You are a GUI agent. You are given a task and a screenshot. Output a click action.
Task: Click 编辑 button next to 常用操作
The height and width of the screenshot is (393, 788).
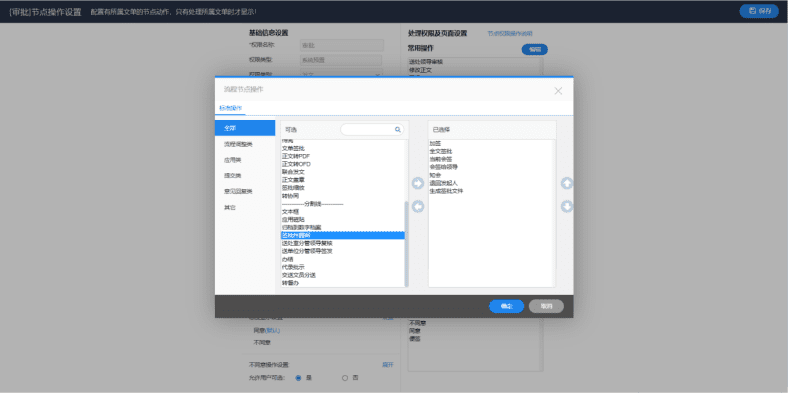[535, 49]
